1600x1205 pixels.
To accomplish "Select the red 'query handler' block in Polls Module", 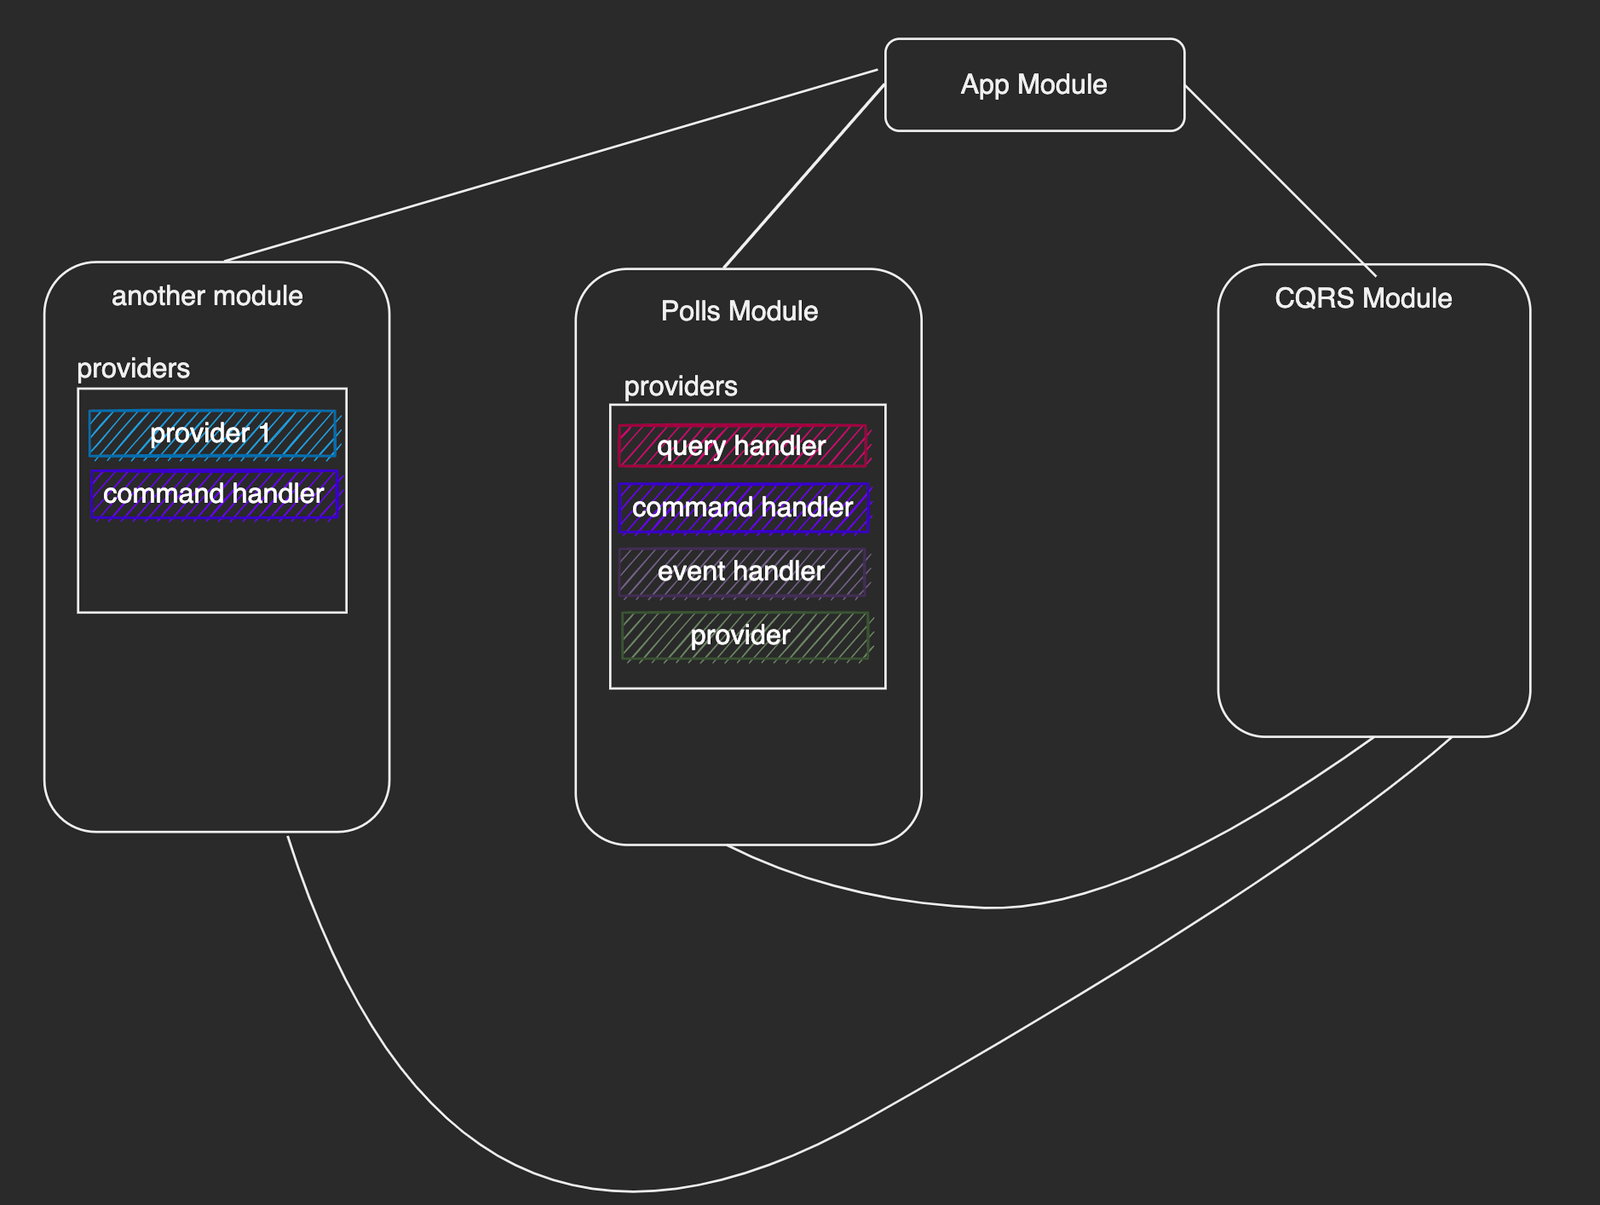I will pos(744,447).
